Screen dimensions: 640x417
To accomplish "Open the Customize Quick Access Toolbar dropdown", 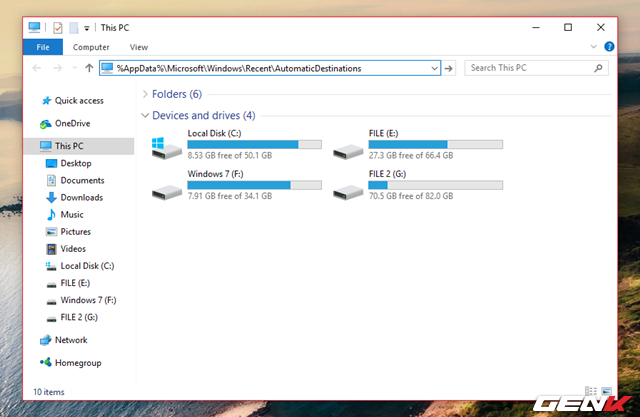I will (87, 28).
